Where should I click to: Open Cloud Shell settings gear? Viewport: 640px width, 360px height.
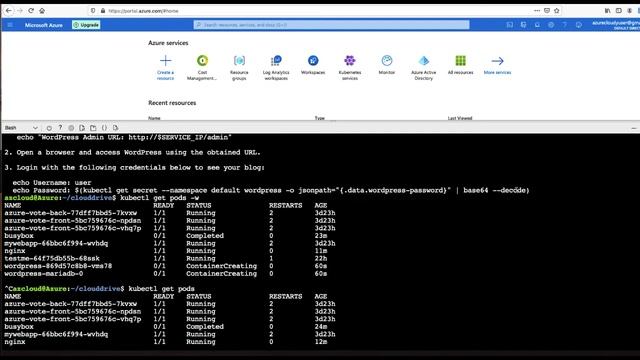click(x=71, y=128)
